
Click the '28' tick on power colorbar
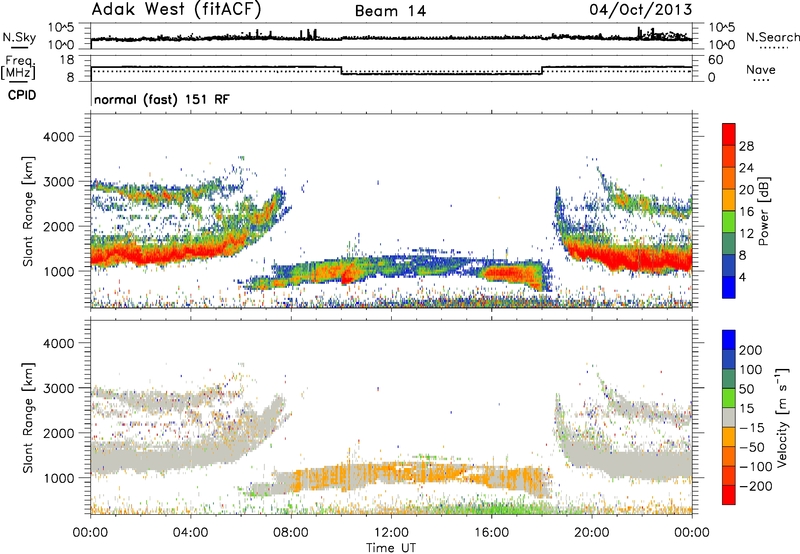746,146
